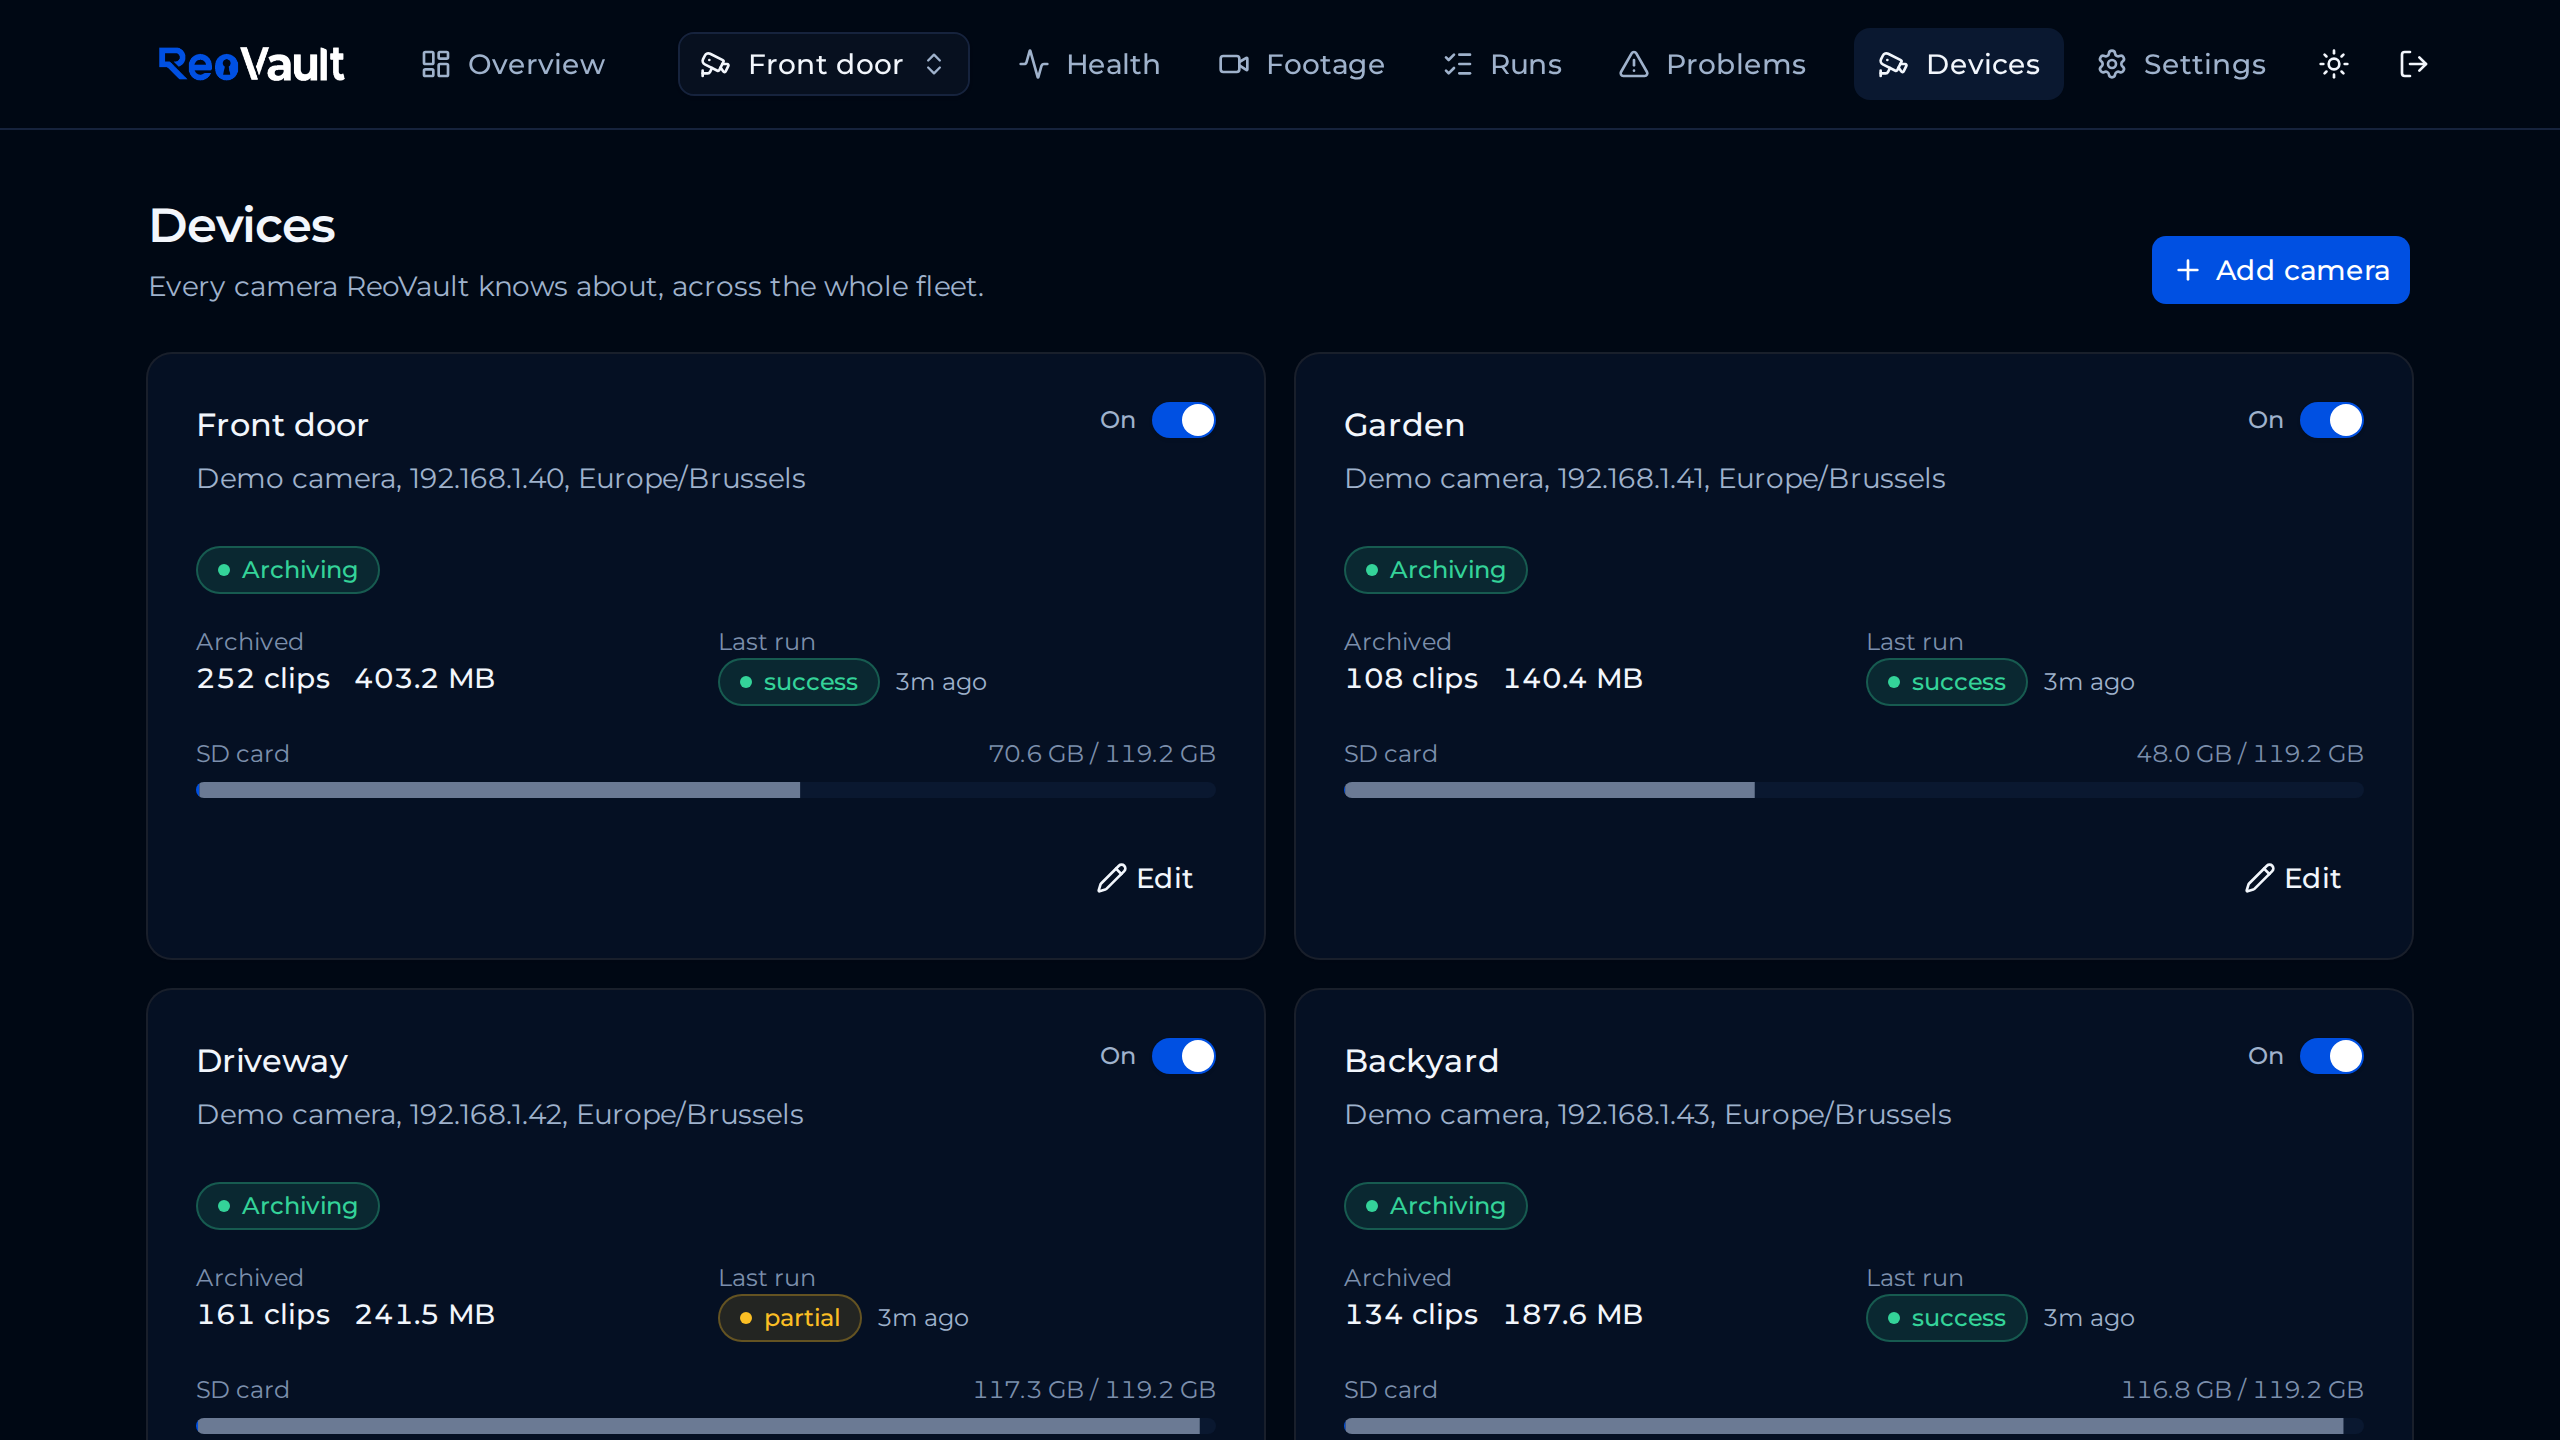This screenshot has width=2560, height=1440.
Task: Open the Front door camera selector chevron
Action: click(934, 64)
